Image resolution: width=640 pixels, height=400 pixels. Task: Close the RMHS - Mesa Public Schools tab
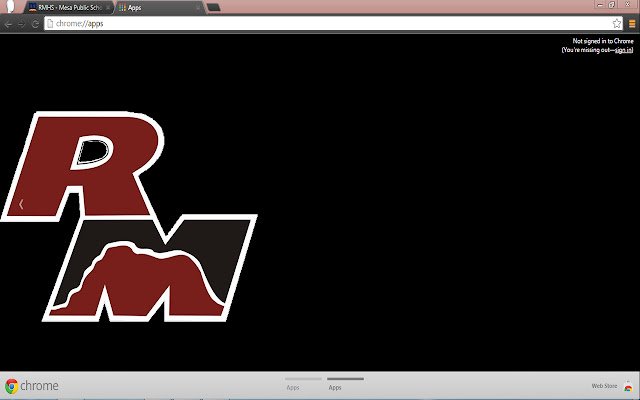pos(108,8)
